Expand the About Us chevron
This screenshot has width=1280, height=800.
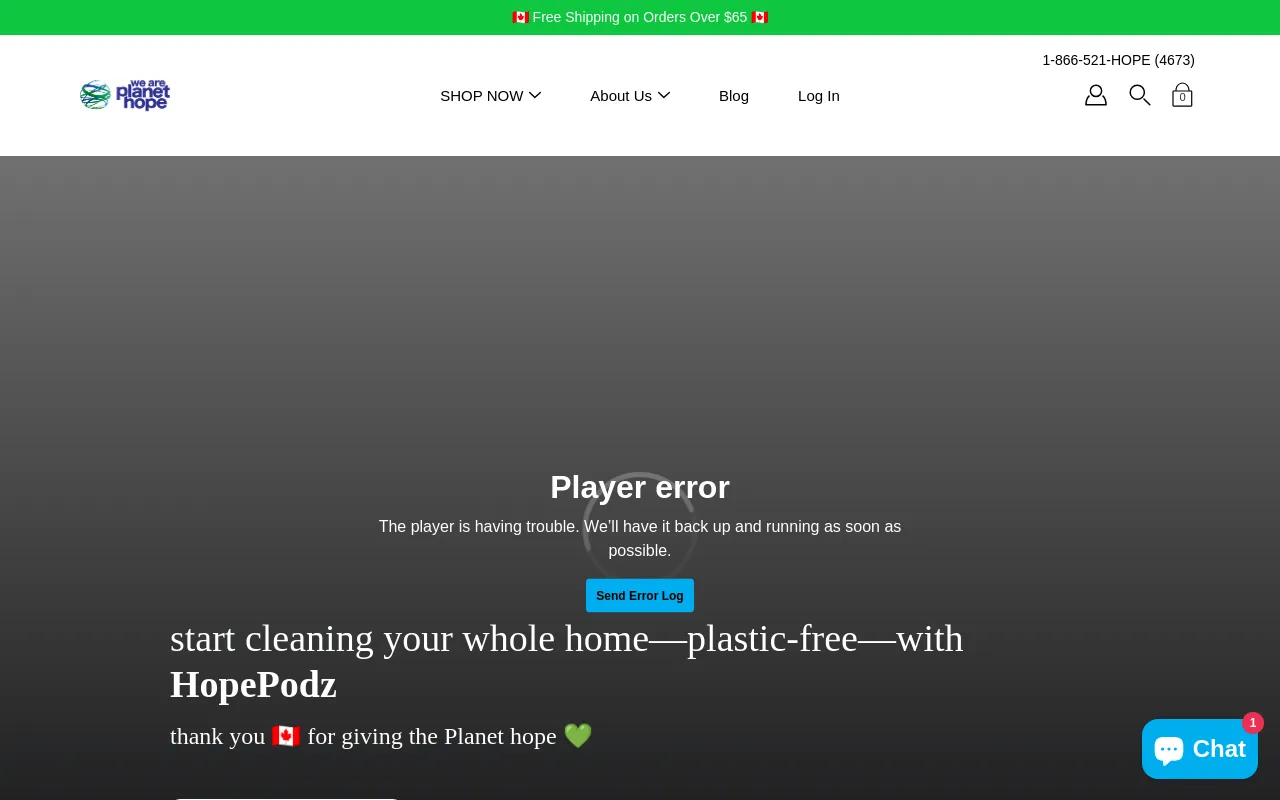coord(664,95)
